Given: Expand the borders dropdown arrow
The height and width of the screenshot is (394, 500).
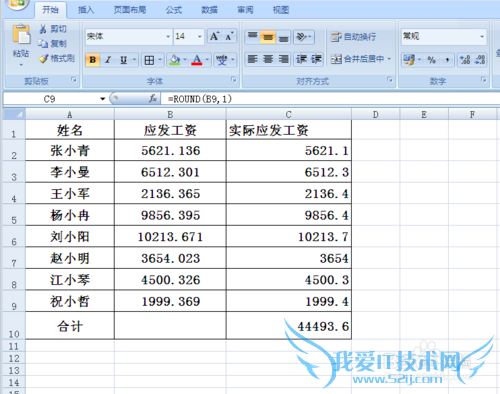Looking at the screenshot, I should point(160,60).
